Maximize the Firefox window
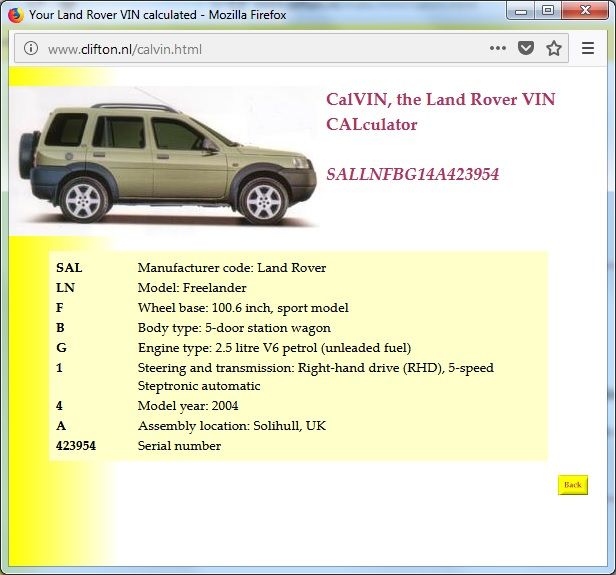 [548, 11]
